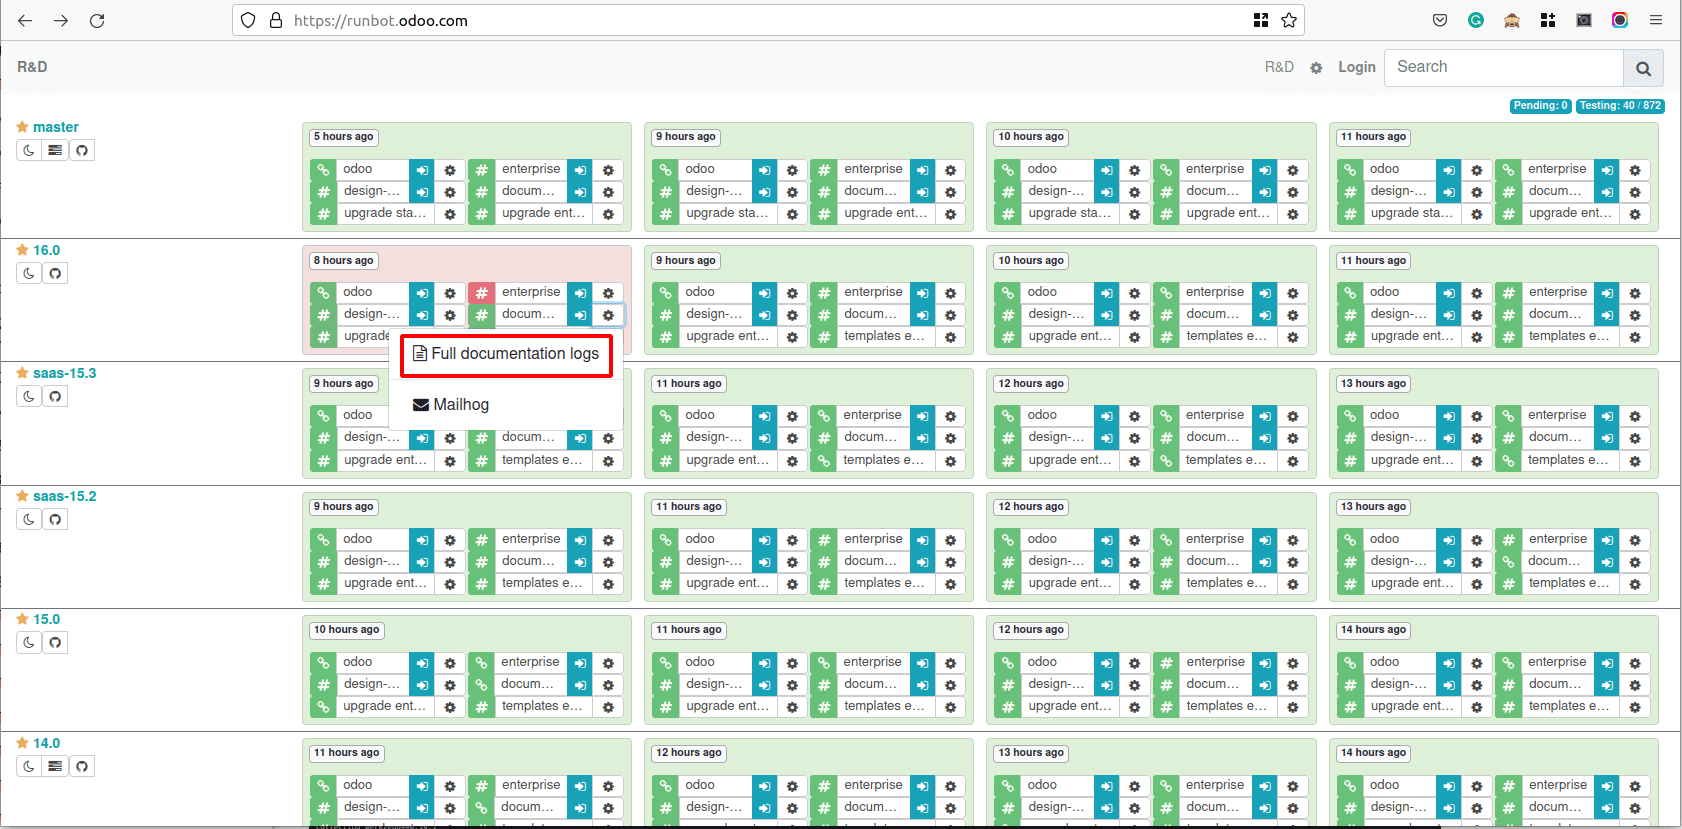Open the gear settings dropdown in the navbar
This screenshot has height=829, width=1682.
(x=1316, y=68)
